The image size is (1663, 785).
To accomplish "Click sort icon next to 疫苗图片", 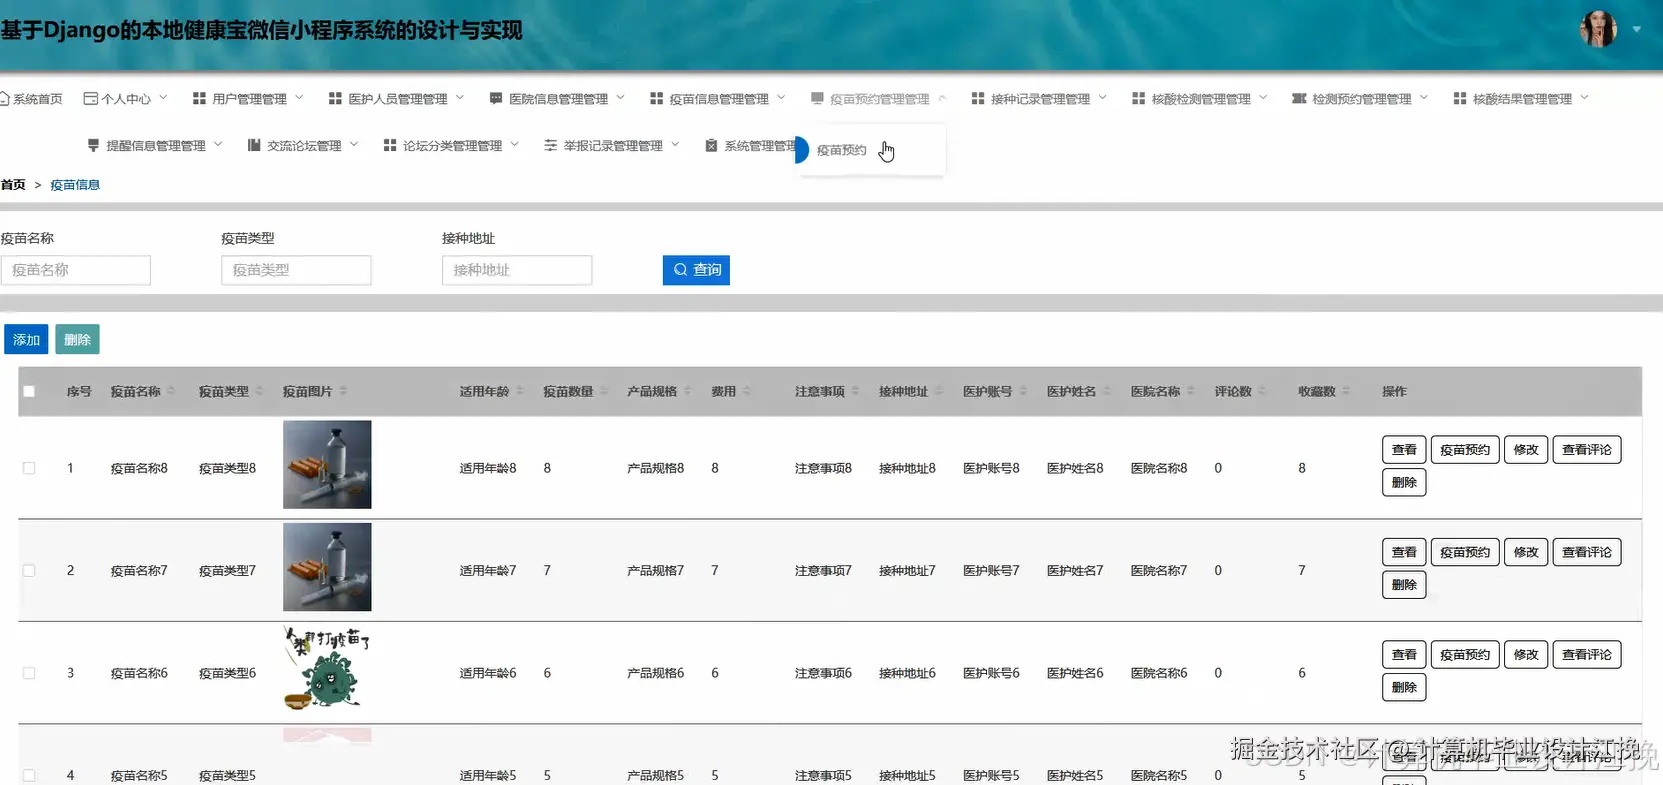I will click(343, 391).
